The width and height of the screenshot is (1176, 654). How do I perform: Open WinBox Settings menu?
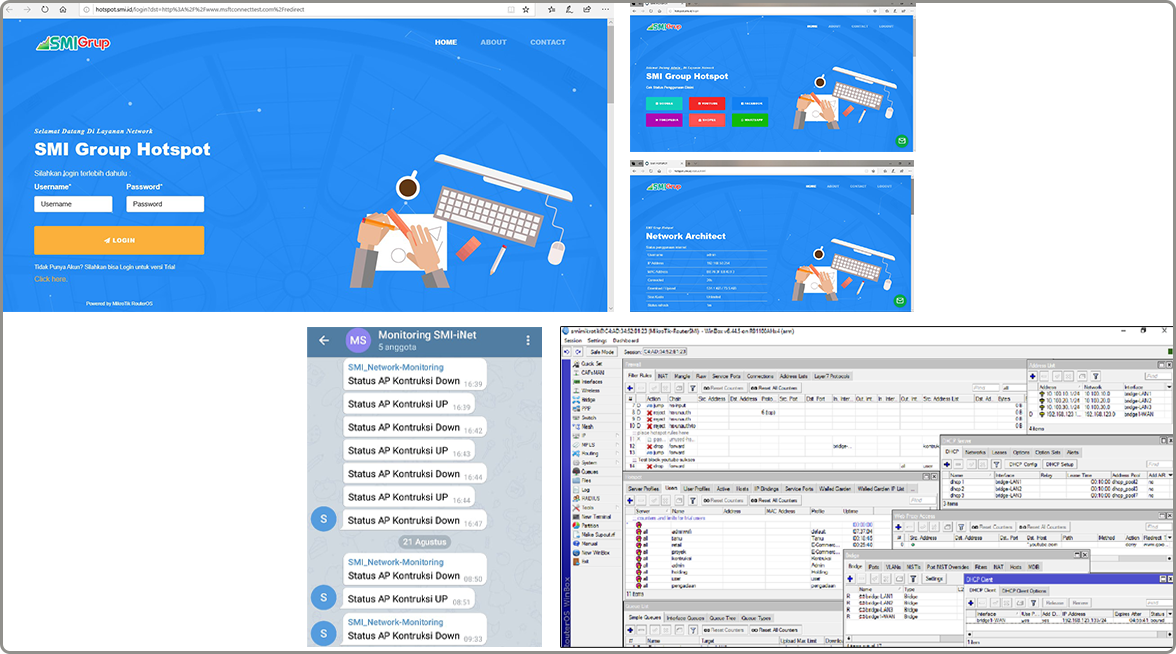tap(597, 340)
